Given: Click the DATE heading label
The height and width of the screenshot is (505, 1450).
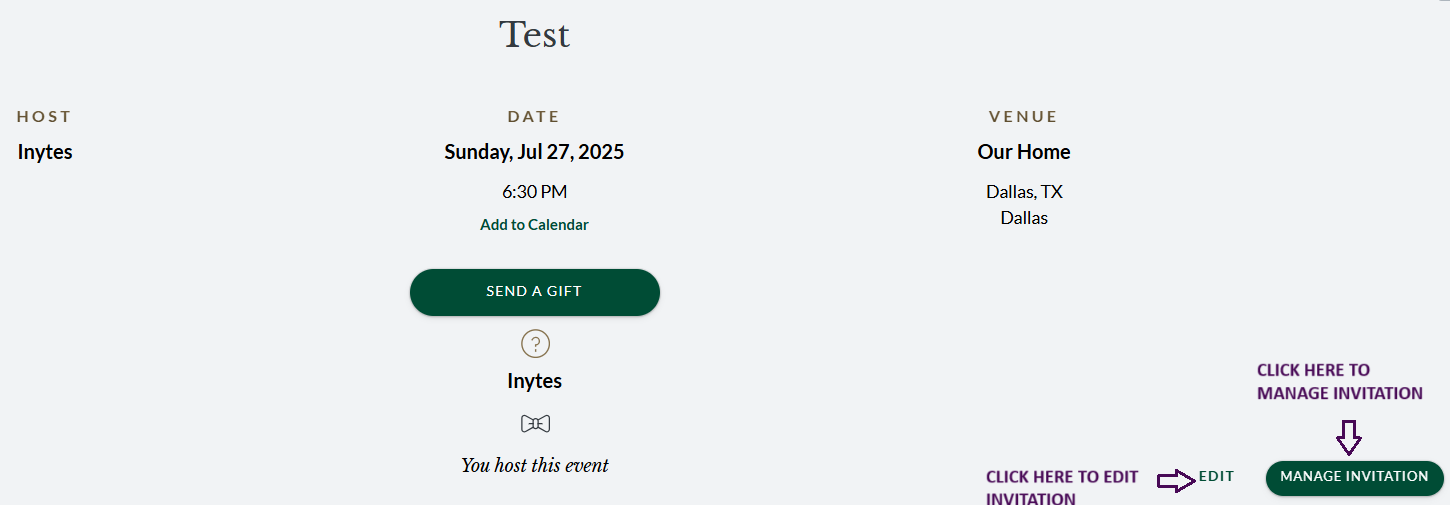Looking at the screenshot, I should 534,117.
